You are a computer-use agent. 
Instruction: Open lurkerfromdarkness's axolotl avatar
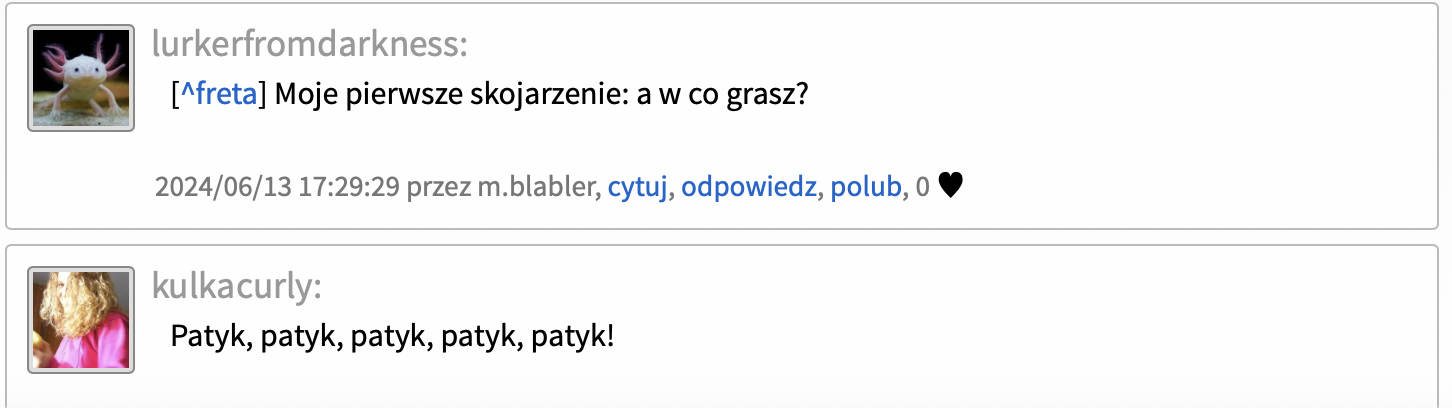pos(81,79)
